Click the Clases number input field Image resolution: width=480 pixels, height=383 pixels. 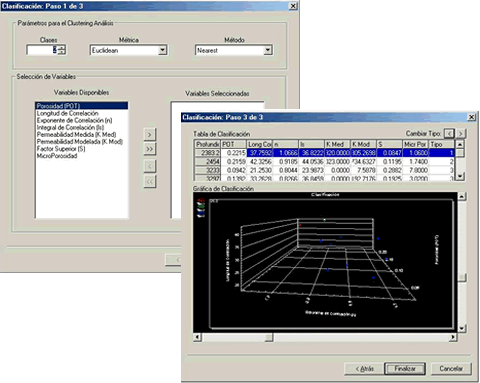[x=42, y=50]
